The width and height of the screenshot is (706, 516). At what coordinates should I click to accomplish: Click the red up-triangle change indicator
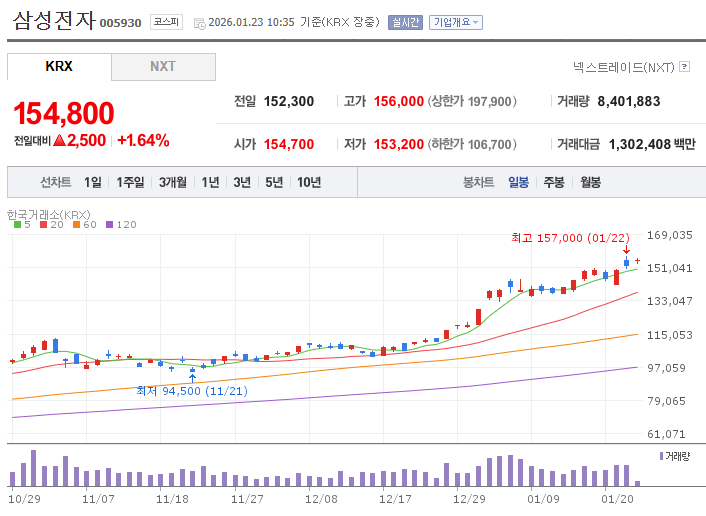tap(59, 140)
